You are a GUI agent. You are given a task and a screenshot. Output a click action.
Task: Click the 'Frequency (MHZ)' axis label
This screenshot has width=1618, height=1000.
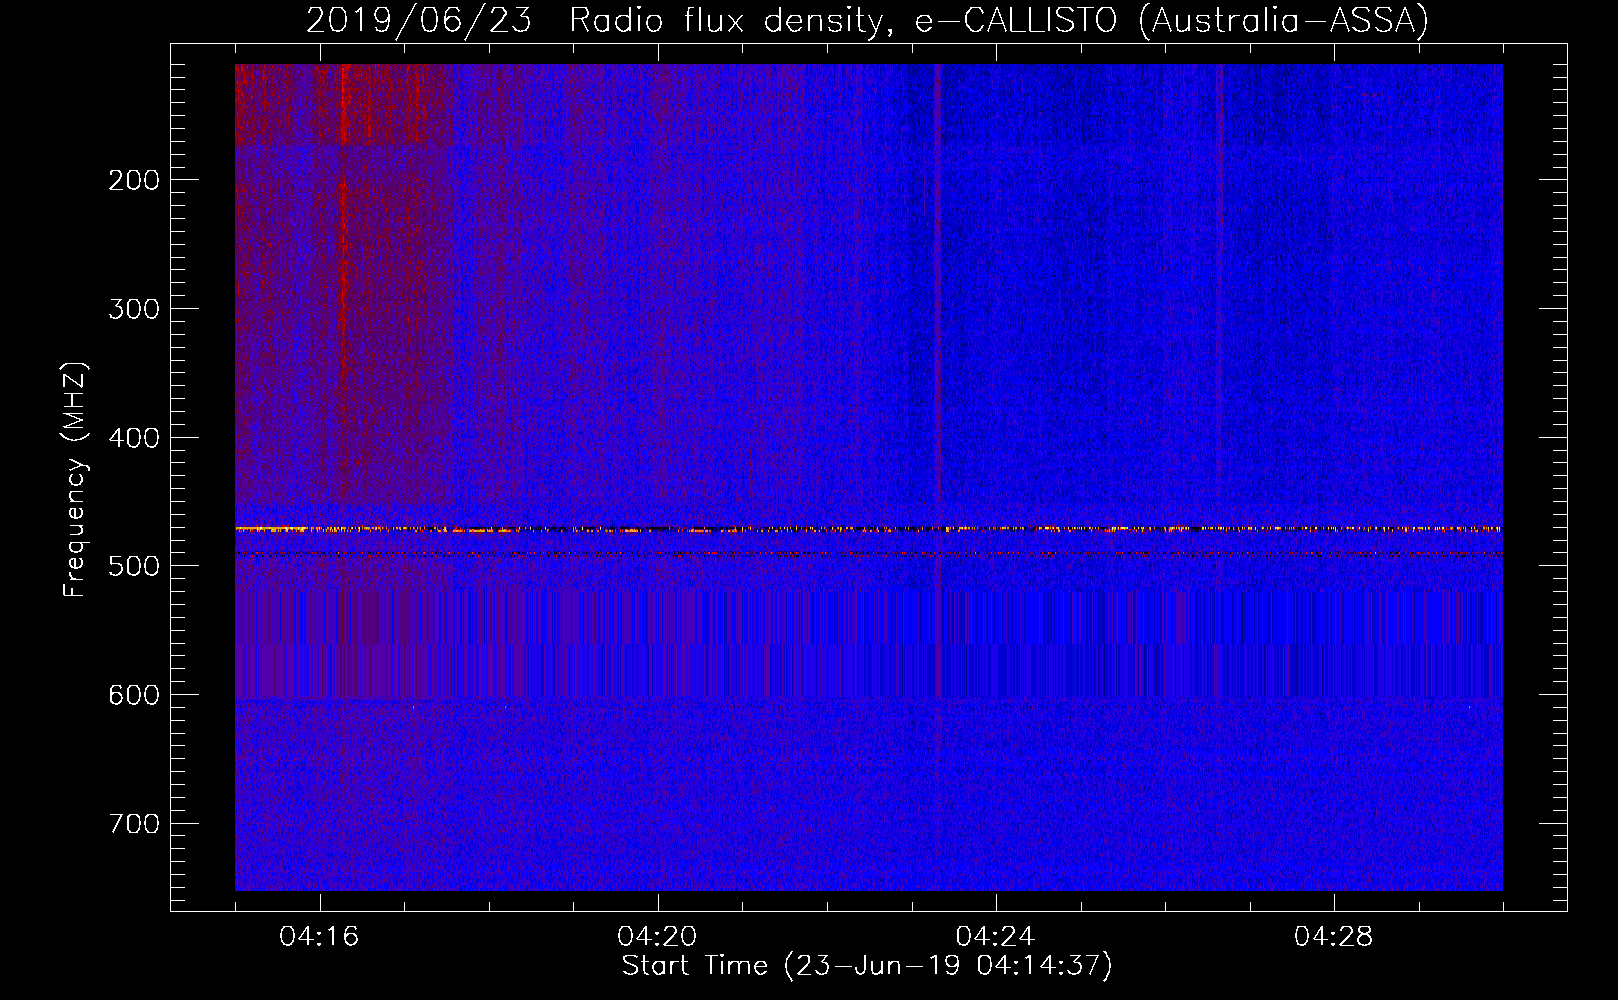(x=75, y=480)
